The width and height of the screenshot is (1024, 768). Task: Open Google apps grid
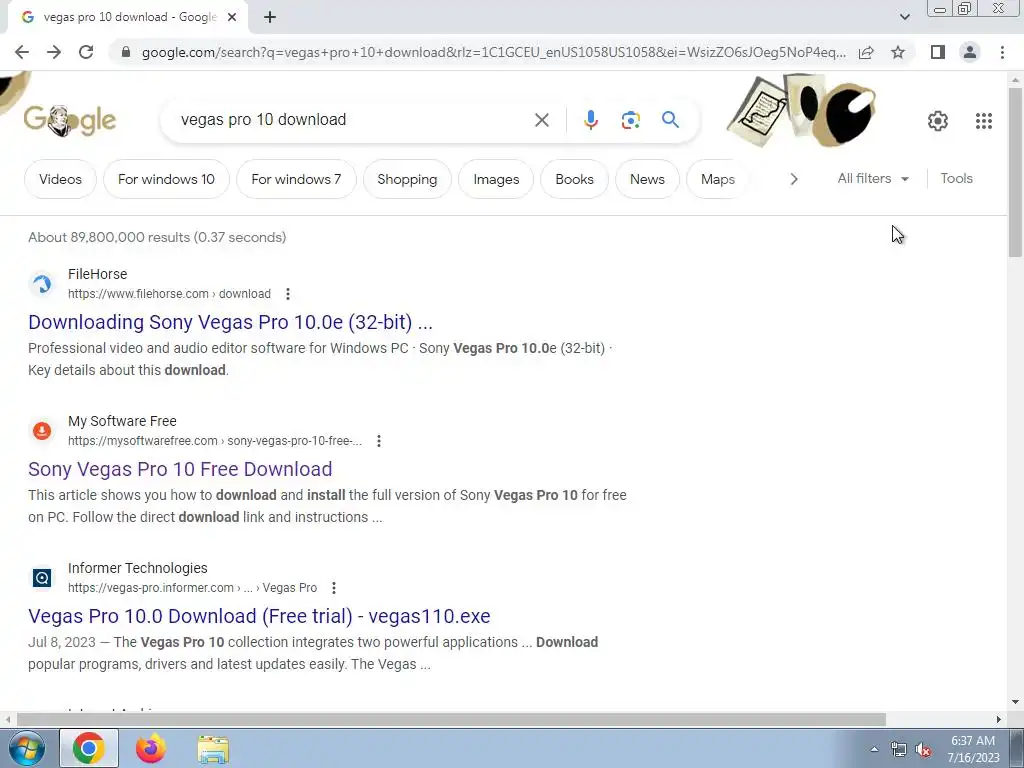point(984,121)
